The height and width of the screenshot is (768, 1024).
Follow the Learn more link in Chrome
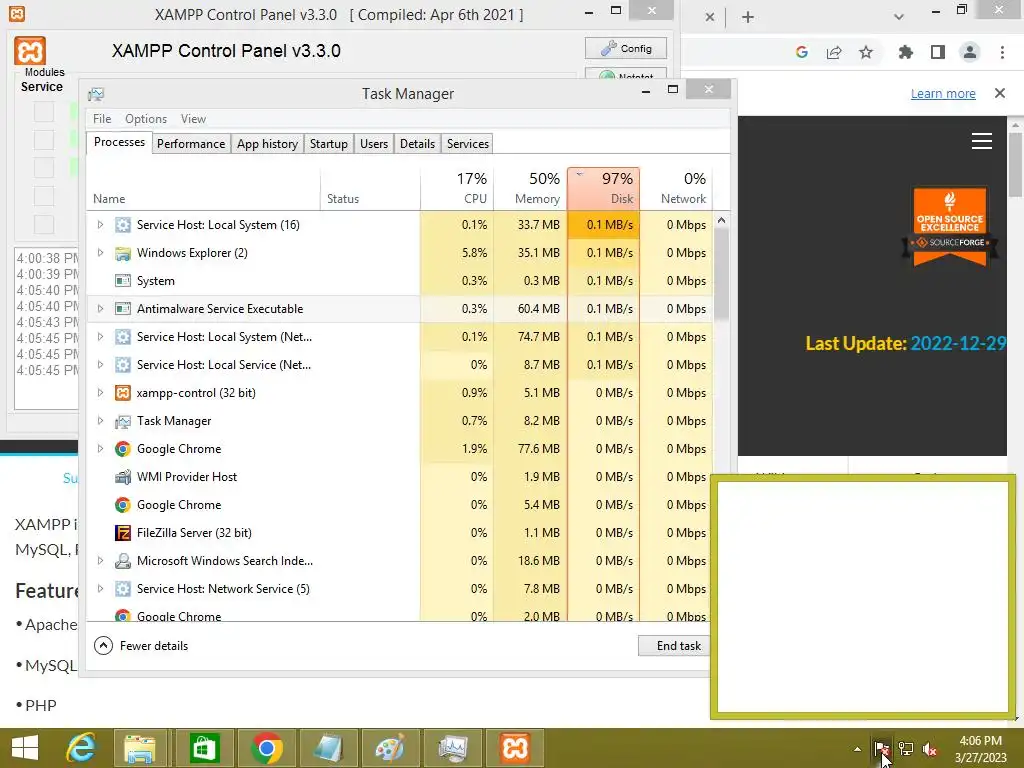click(943, 93)
